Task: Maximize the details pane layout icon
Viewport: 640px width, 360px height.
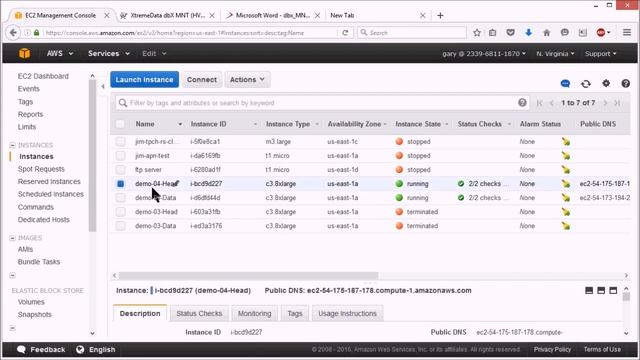Action: tap(613, 290)
